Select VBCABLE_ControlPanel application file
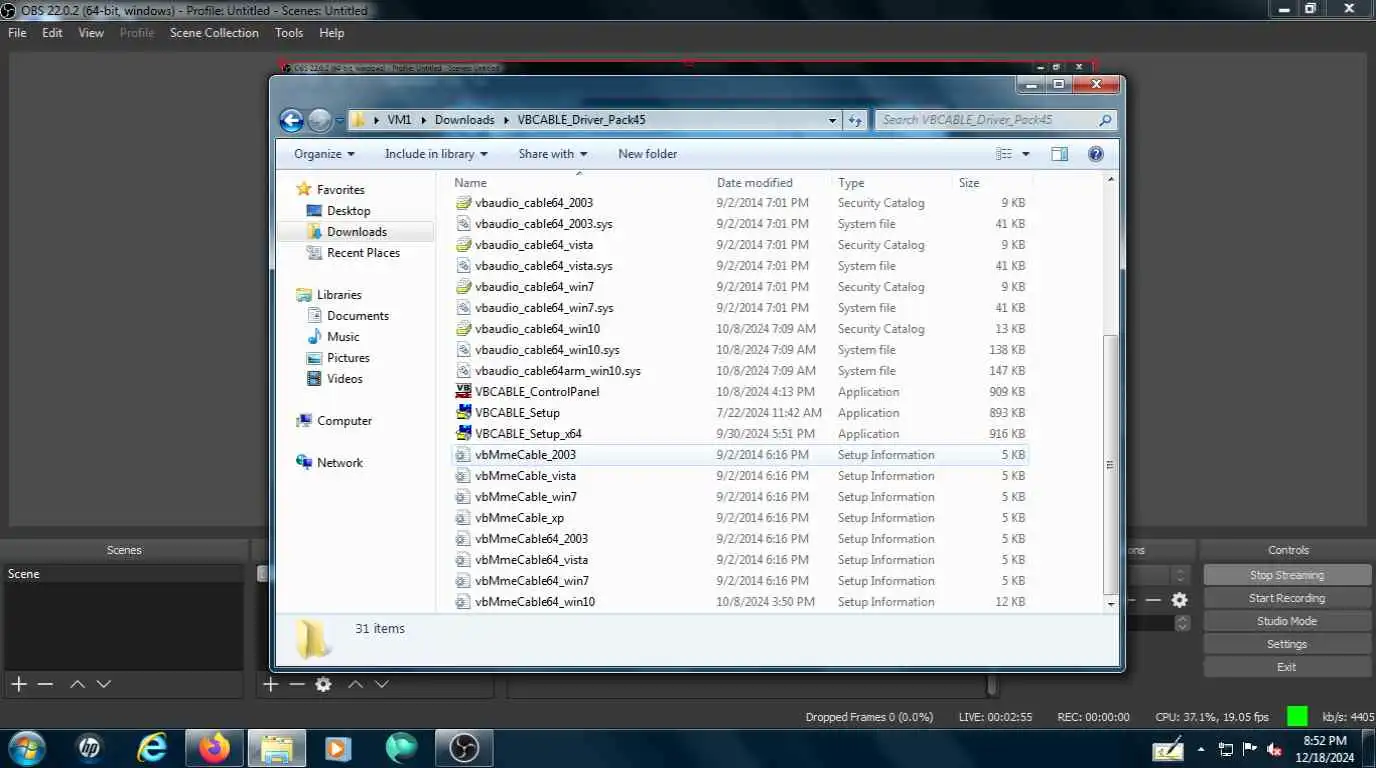Image resolution: width=1376 pixels, height=768 pixels. tap(537, 392)
